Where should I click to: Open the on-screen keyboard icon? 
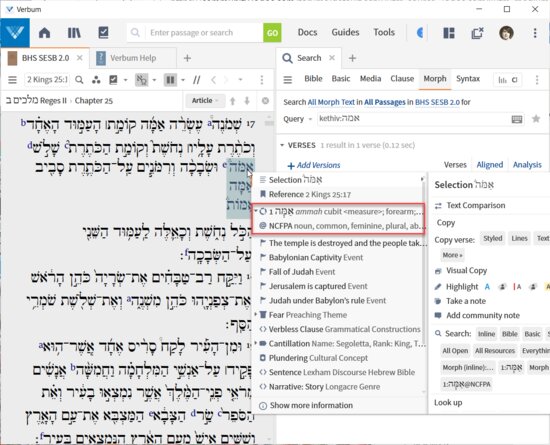pos(517,119)
